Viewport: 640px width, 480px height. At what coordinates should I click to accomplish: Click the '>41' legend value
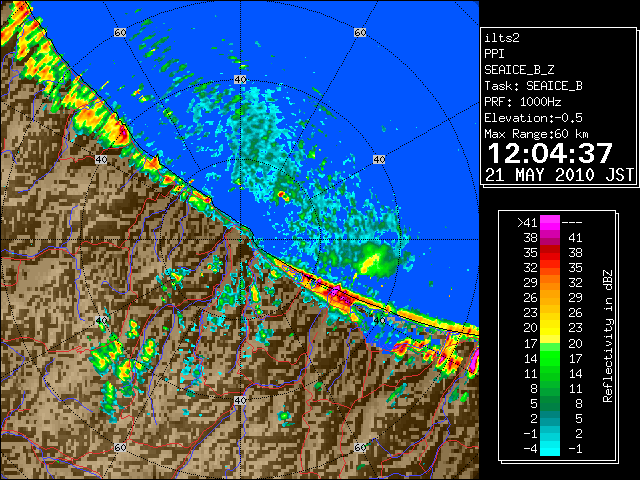[527, 223]
